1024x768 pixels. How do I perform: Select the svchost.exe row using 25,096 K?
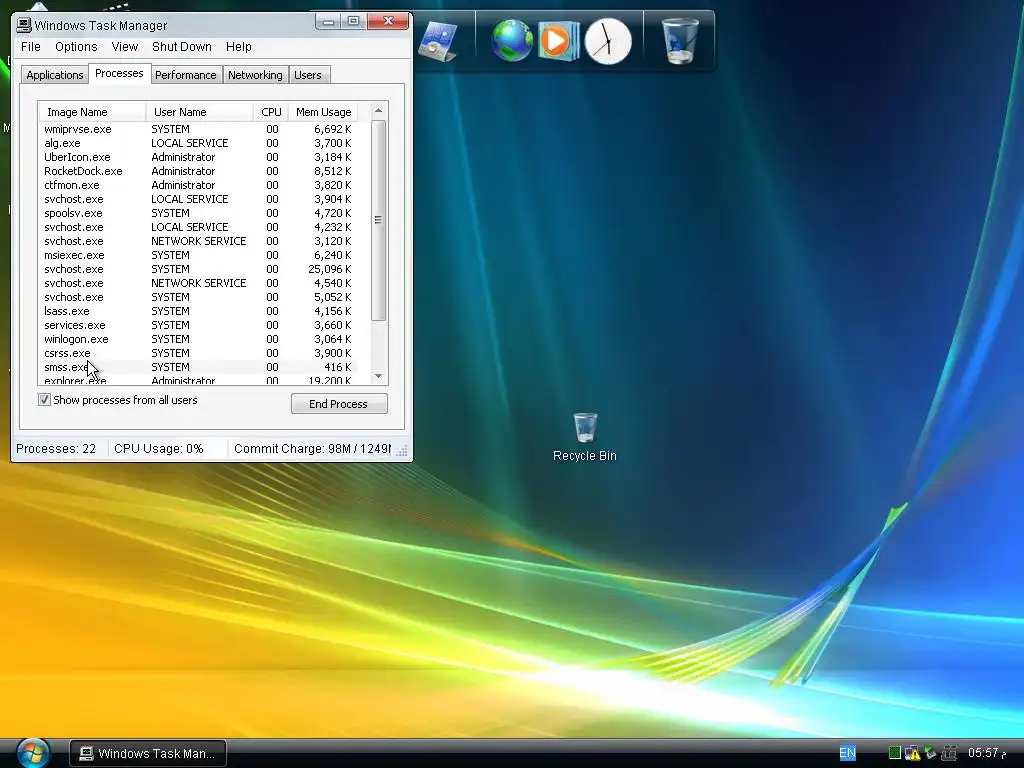(x=199, y=269)
